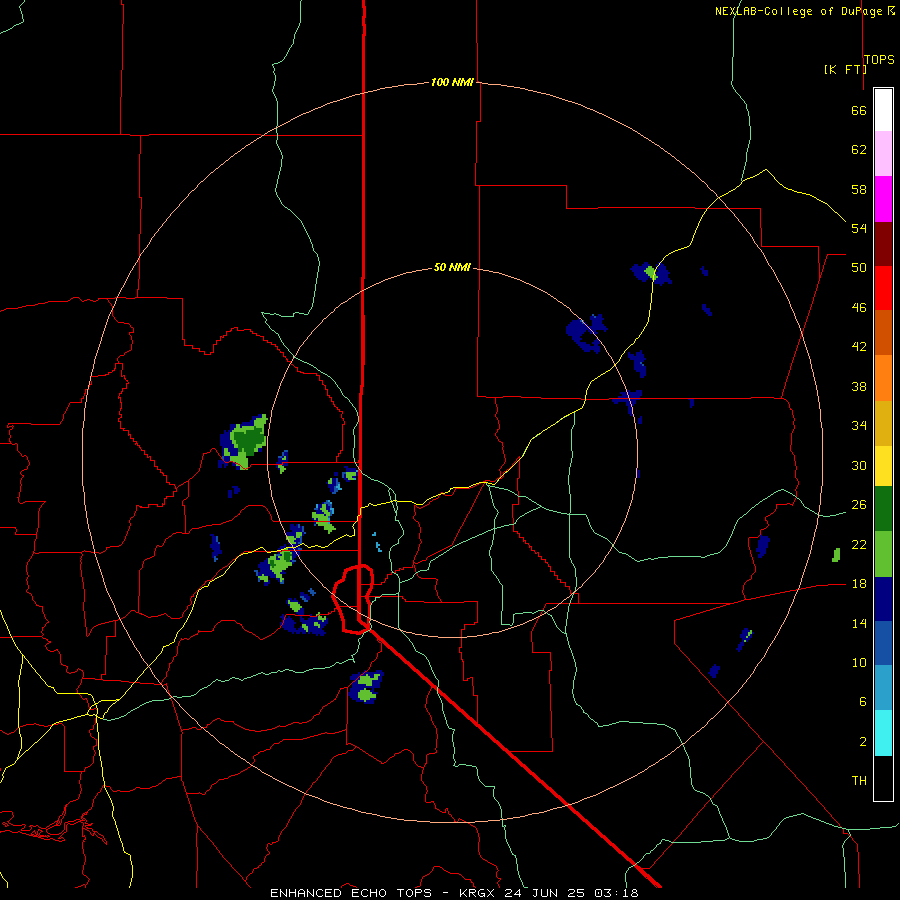900x900 pixels.
Task: Click the TH threshold label
Action: (859, 781)
